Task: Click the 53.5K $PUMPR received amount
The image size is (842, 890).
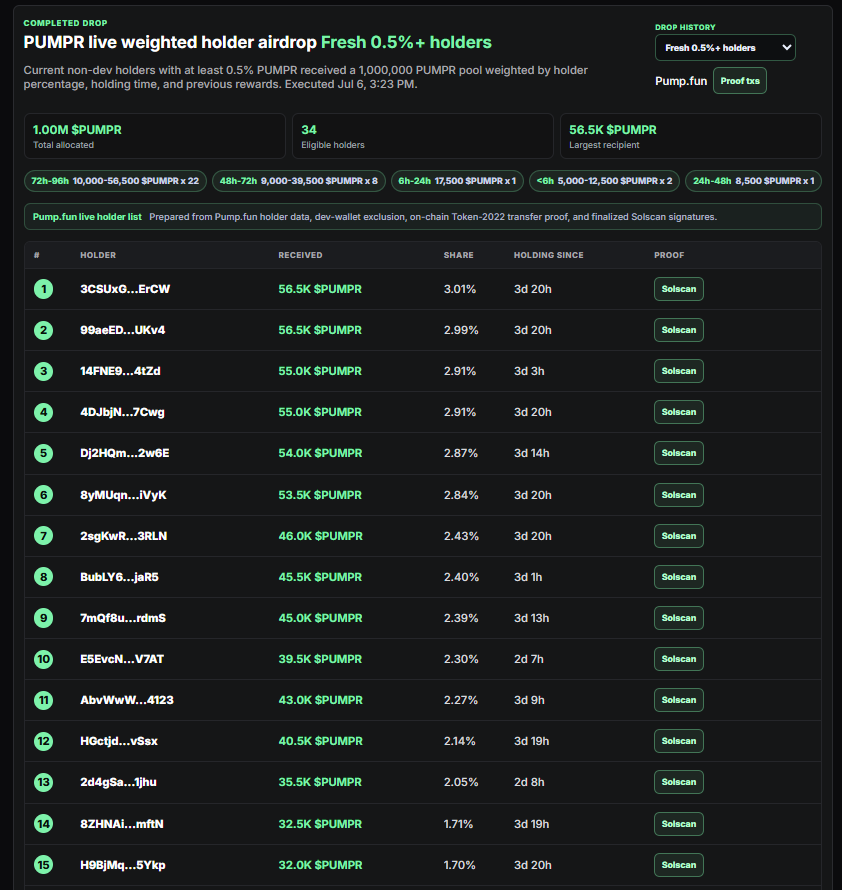Action: [x=320, y=495]
